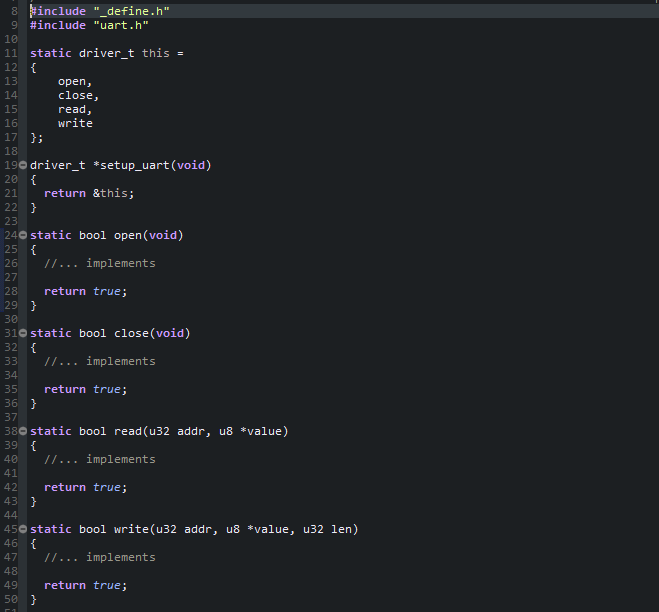Image resolution: width=659 pixels, height=612 pixels.
Task: Collapse the open function fold marker
Action: click(23, 235)
